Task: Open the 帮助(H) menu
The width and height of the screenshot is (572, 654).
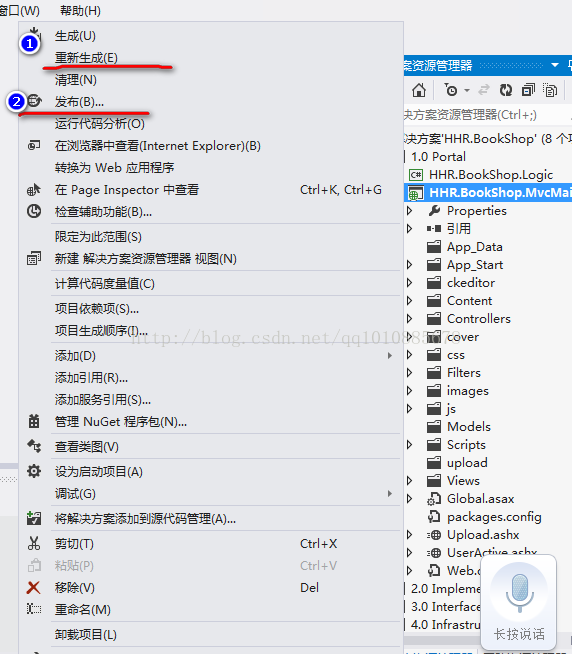Action: pos(80,10)
